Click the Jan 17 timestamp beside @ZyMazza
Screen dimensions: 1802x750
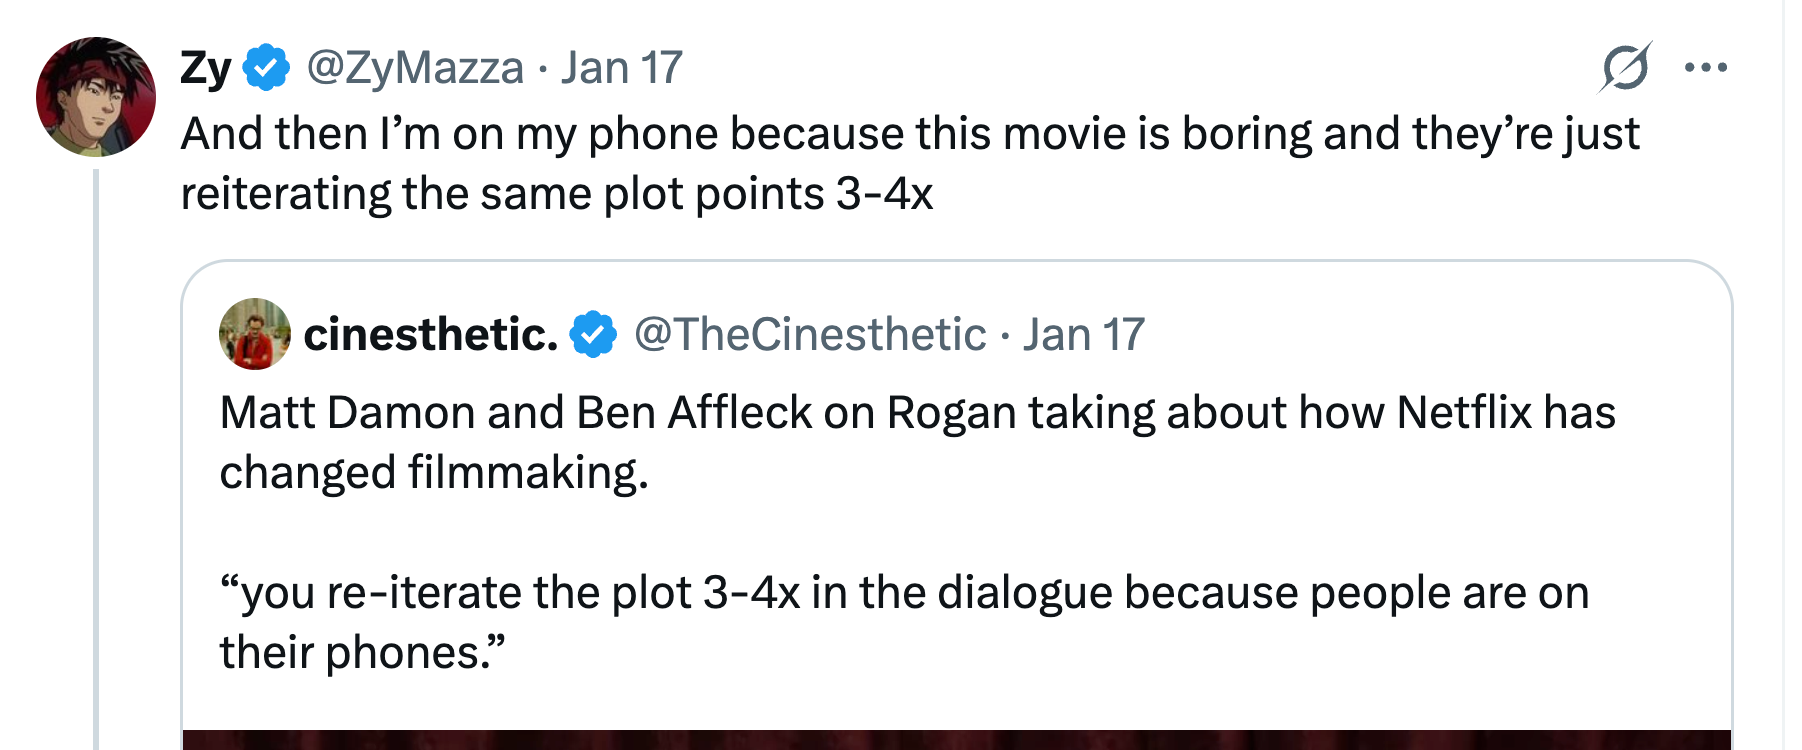point(621,68)
